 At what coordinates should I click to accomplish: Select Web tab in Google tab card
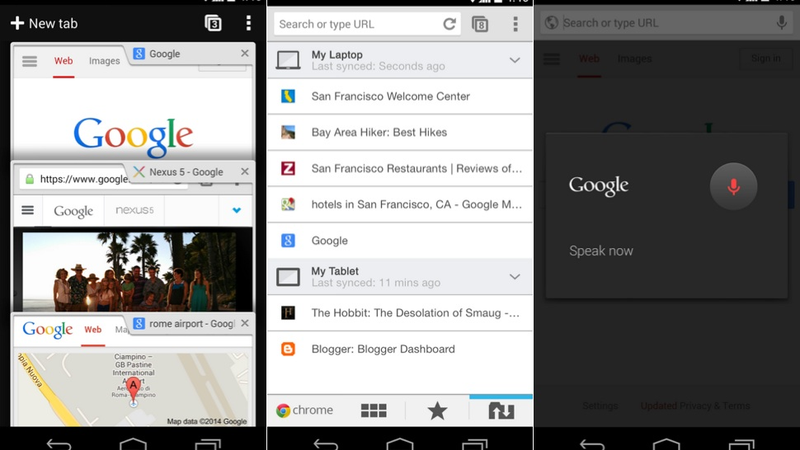pyautogui.click(x=63, y=61)
